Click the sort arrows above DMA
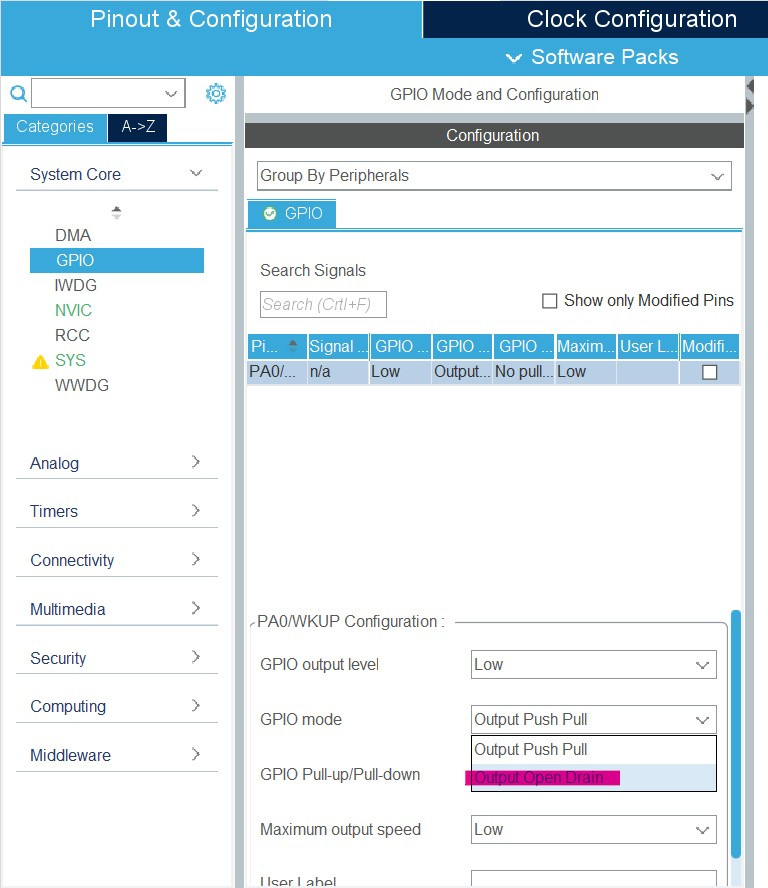The height and width of the screenshot is (888, 768). [117, 212]
